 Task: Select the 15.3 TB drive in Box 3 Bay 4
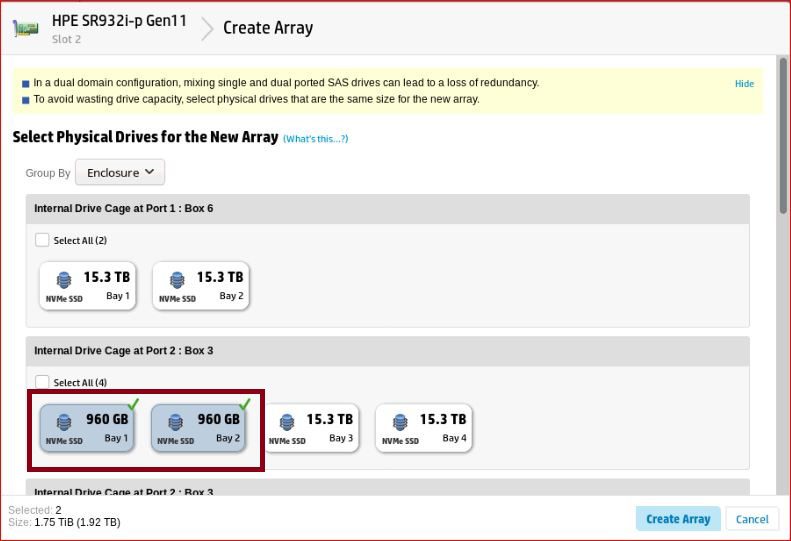click(x=423, y=428)
